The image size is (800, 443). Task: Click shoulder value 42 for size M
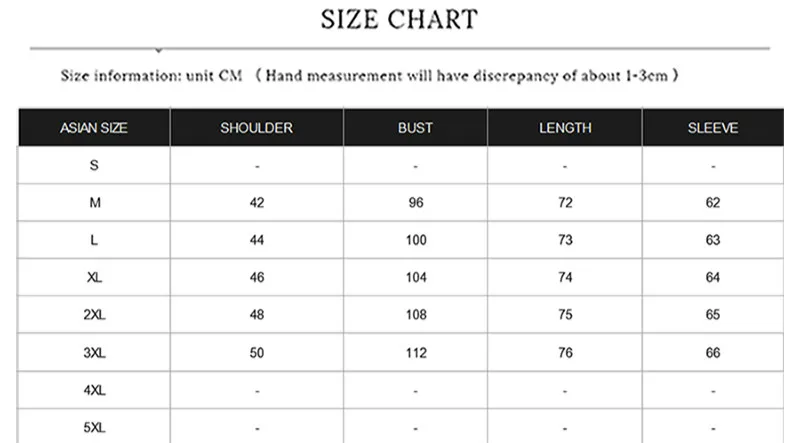coord(257,203)
